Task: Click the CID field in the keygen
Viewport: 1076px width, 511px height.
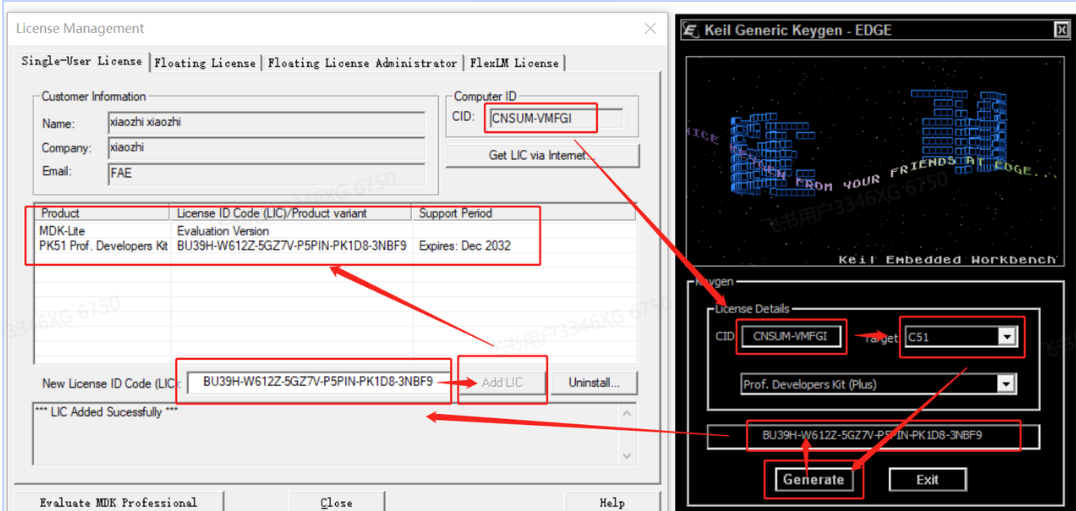Action: click(x=791, y=337)
